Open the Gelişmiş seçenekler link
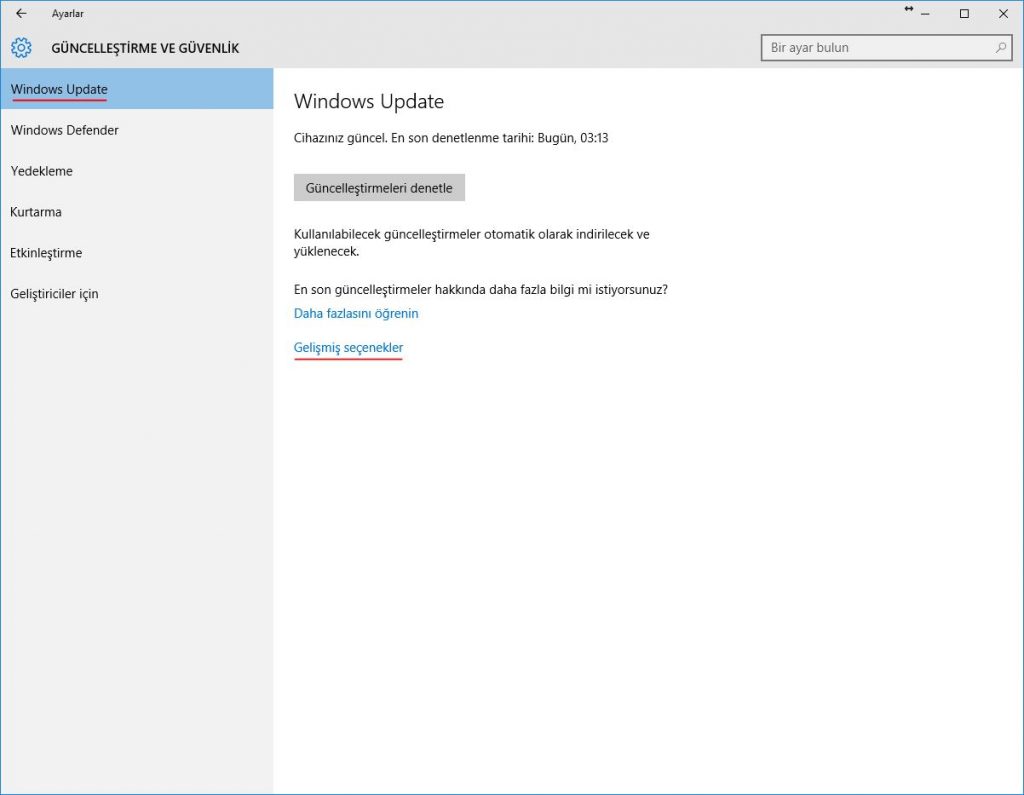Screen dimensions: 1024x795 click(348, 347)
